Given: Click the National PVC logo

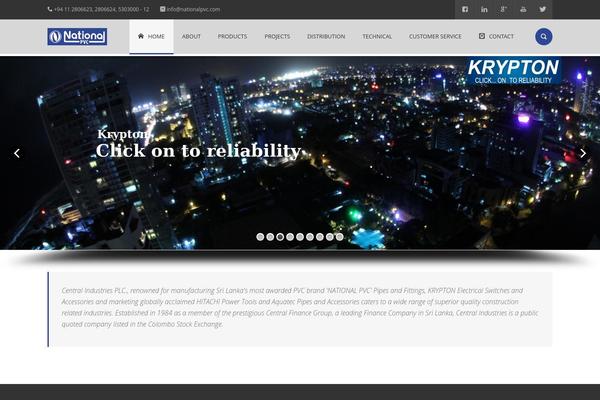Looking at the screenshot, I should (x=77, y=36).
